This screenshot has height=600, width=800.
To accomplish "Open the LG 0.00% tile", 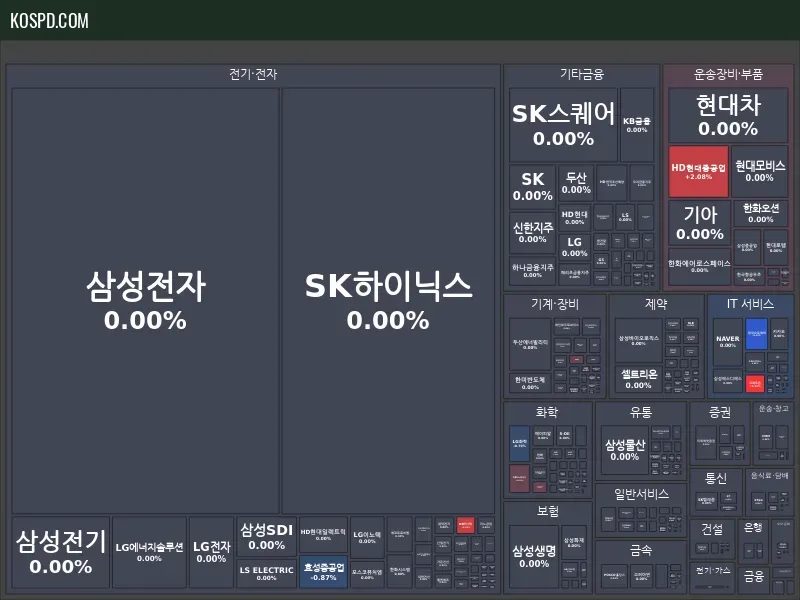I will tap(574, 247).
